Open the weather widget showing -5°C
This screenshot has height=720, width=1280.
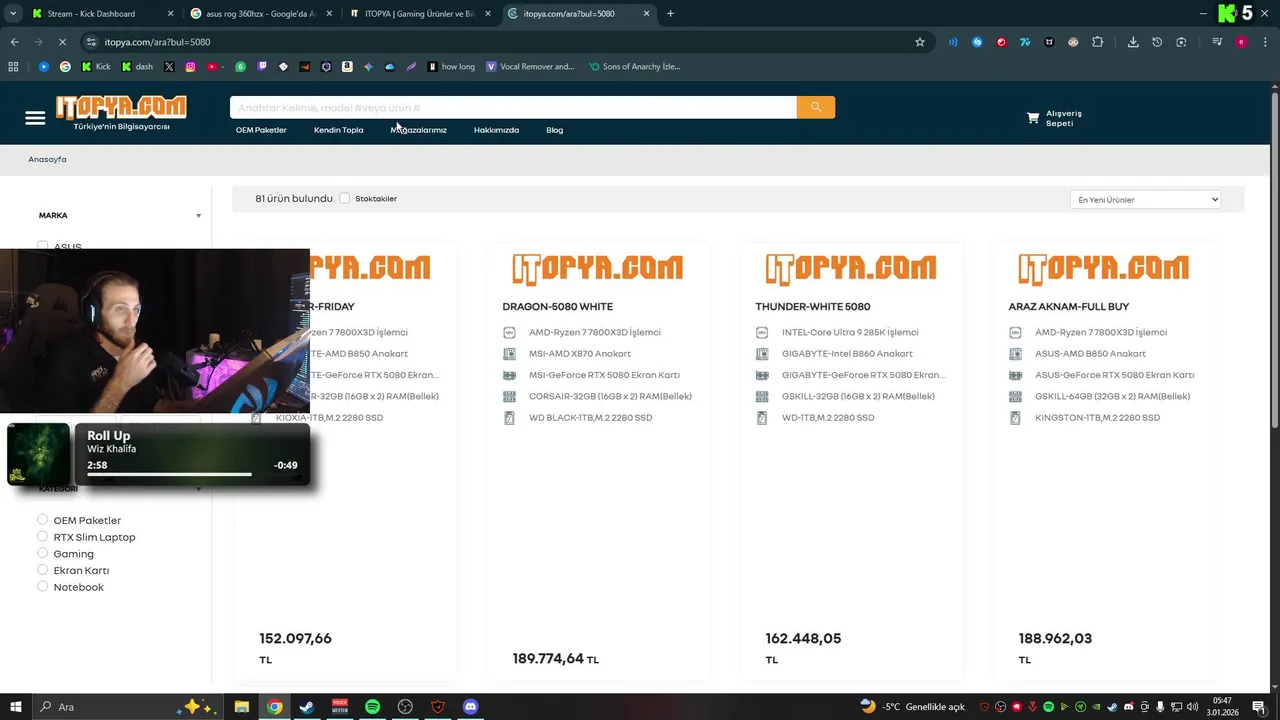pyautogui.click(x=912, y=707)
